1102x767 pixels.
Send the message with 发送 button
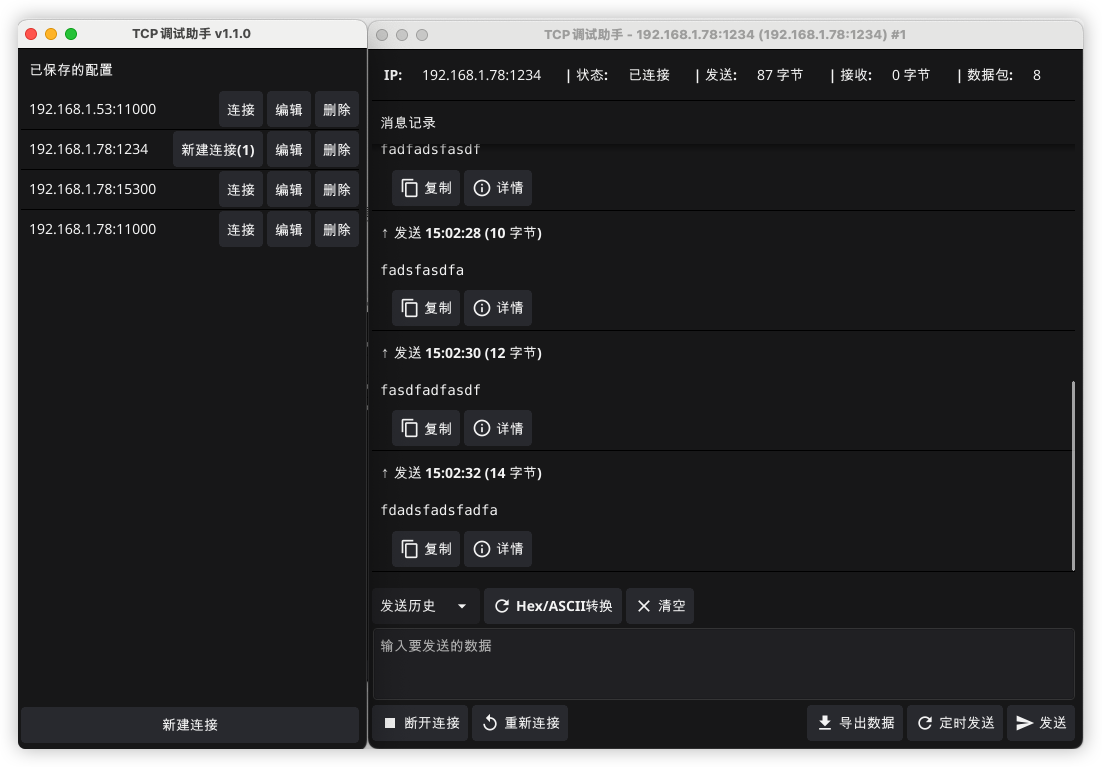coord(1041,723)
